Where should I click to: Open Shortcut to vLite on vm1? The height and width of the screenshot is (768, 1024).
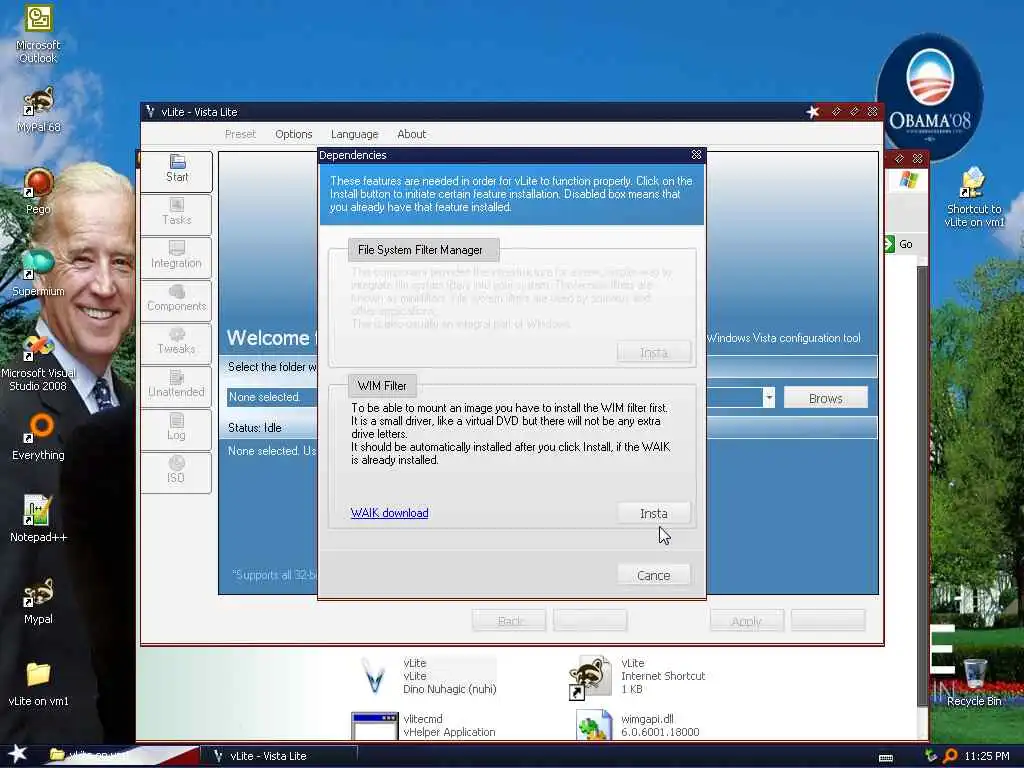pyautogui.click(x=974, y=197)
